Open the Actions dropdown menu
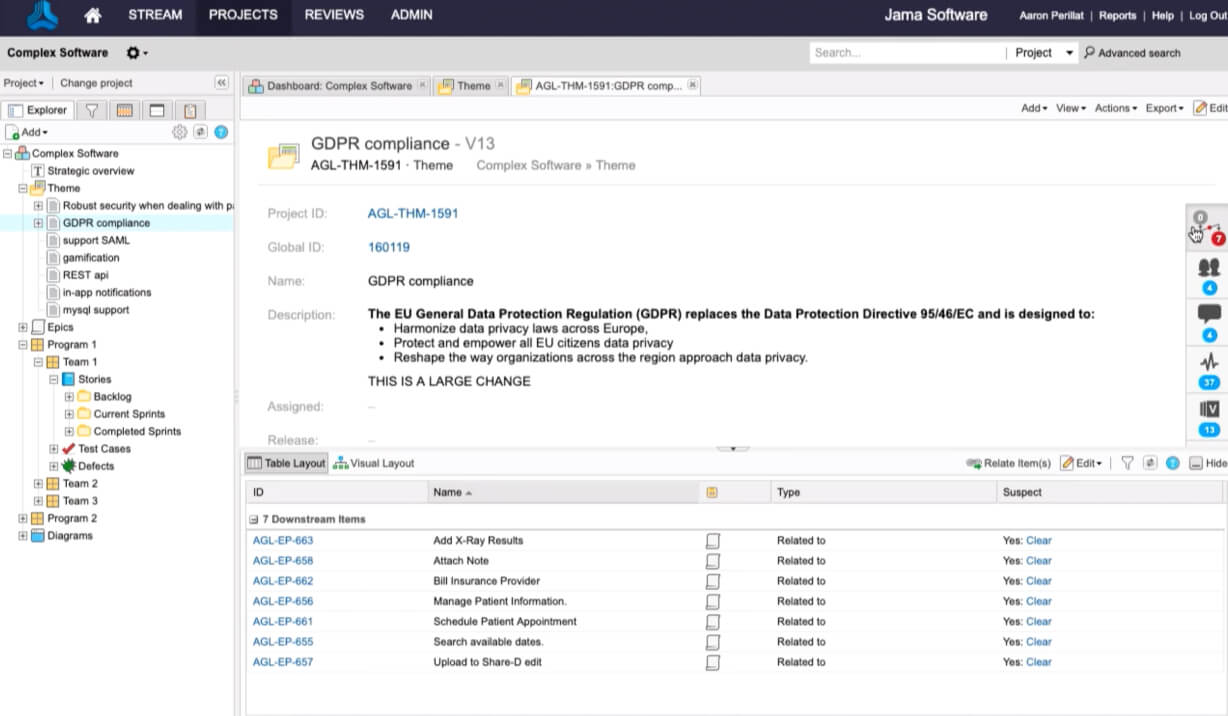Screen dimensions: 1228x716 click(1115, 108)
